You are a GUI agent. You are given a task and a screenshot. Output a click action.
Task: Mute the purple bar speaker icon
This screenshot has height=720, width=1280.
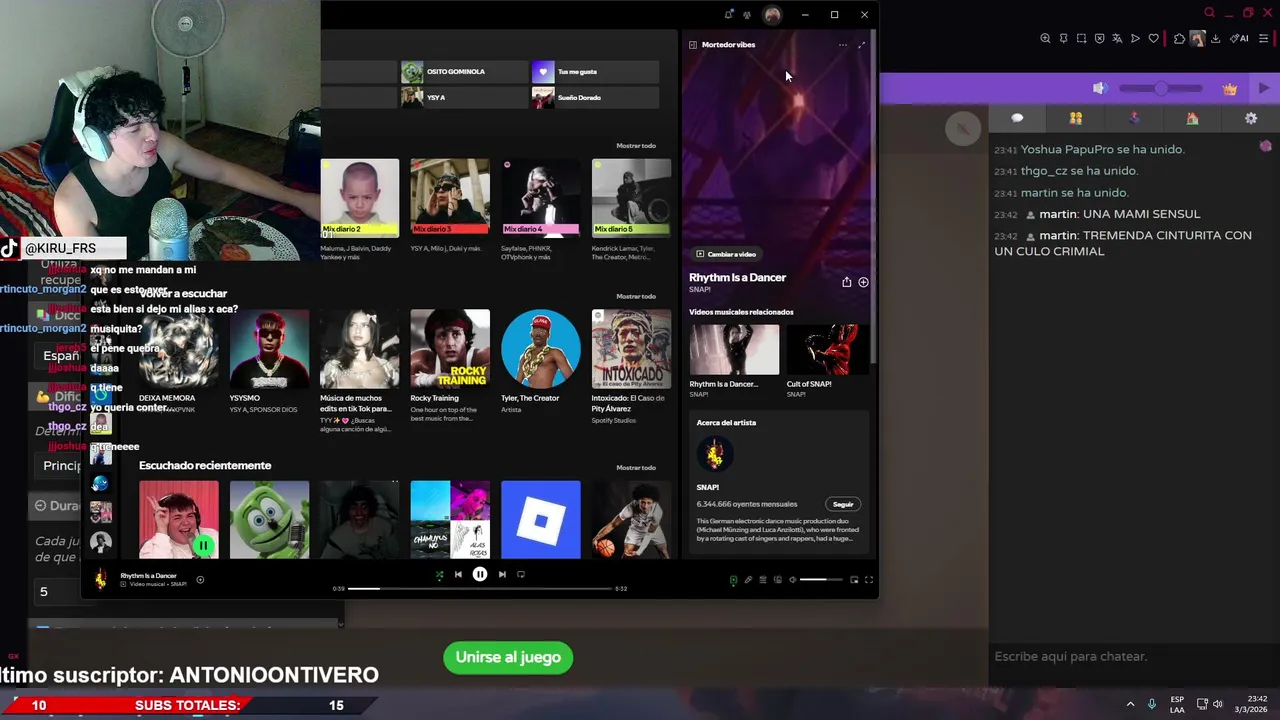tap(1100, 89)
